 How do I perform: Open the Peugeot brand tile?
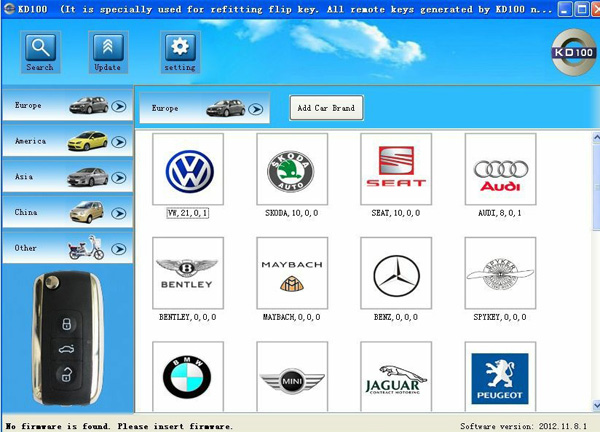point(501,377)
